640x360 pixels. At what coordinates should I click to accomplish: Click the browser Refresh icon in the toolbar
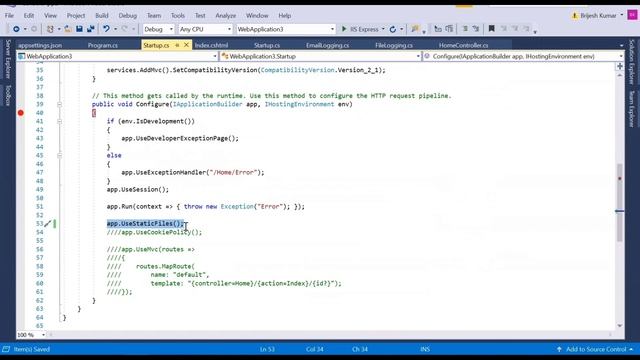393,29
